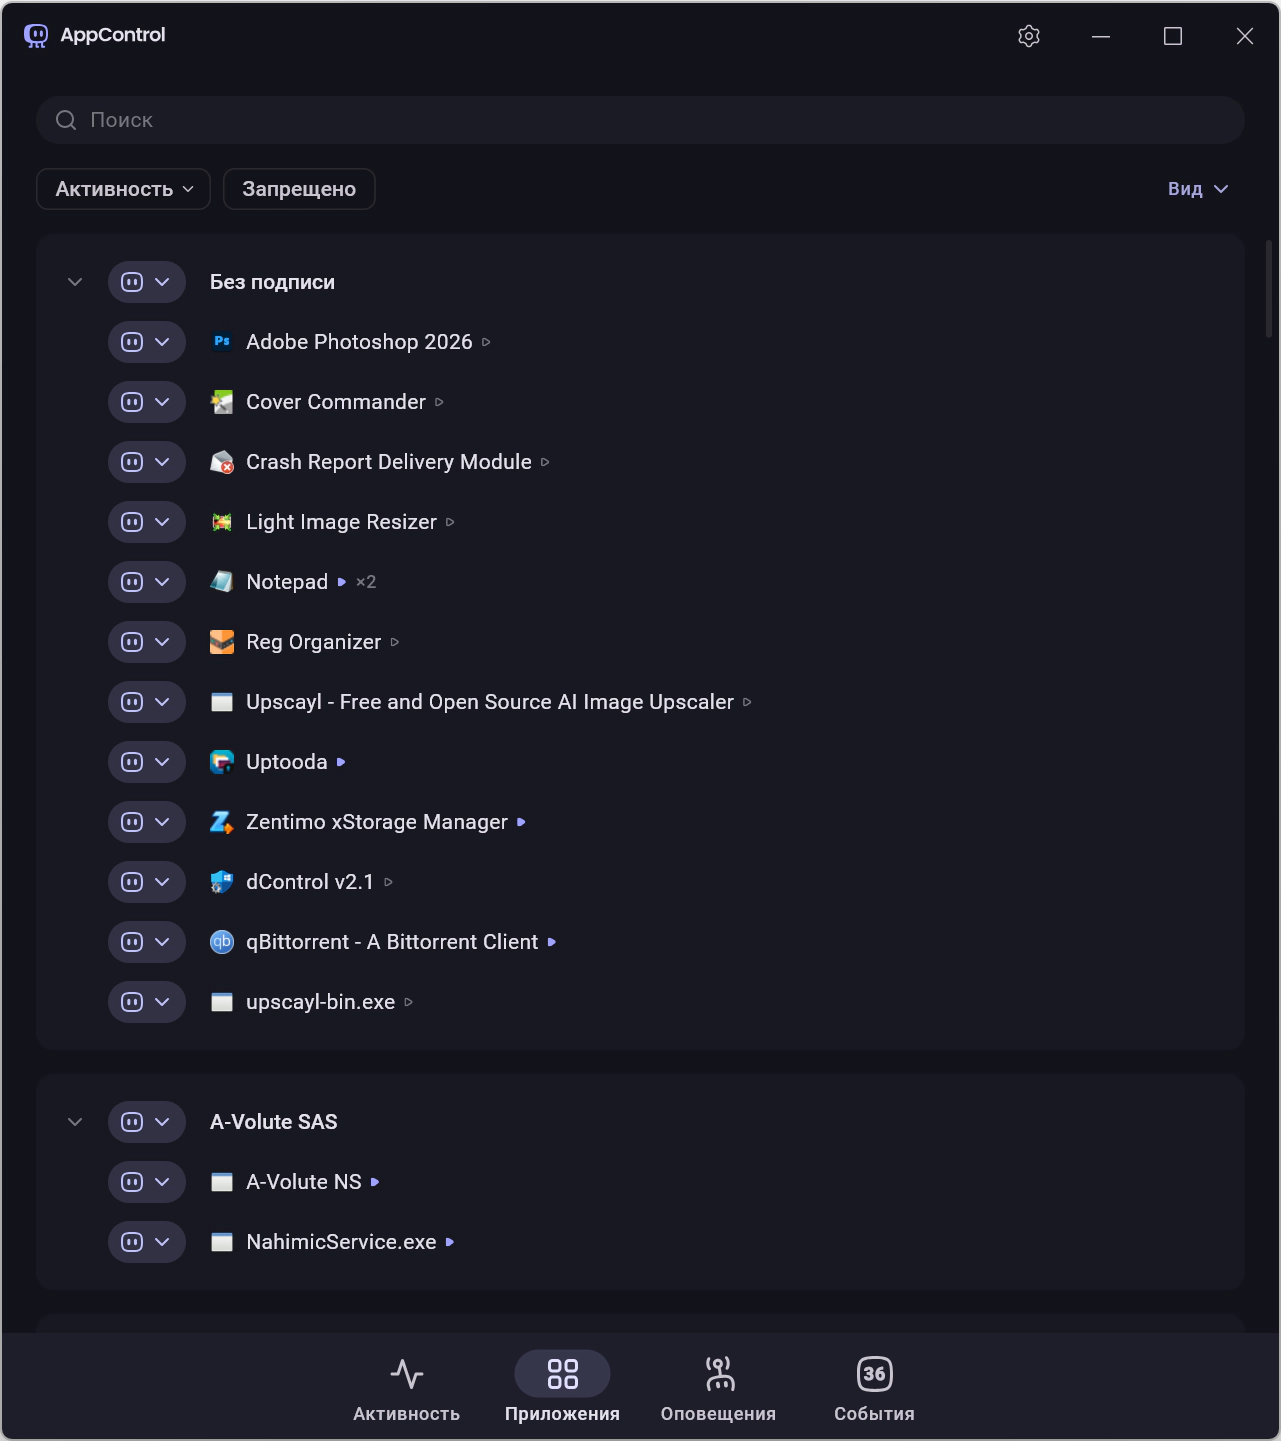
Task: Open the settings gear icon
Action: coord(1029,36)
